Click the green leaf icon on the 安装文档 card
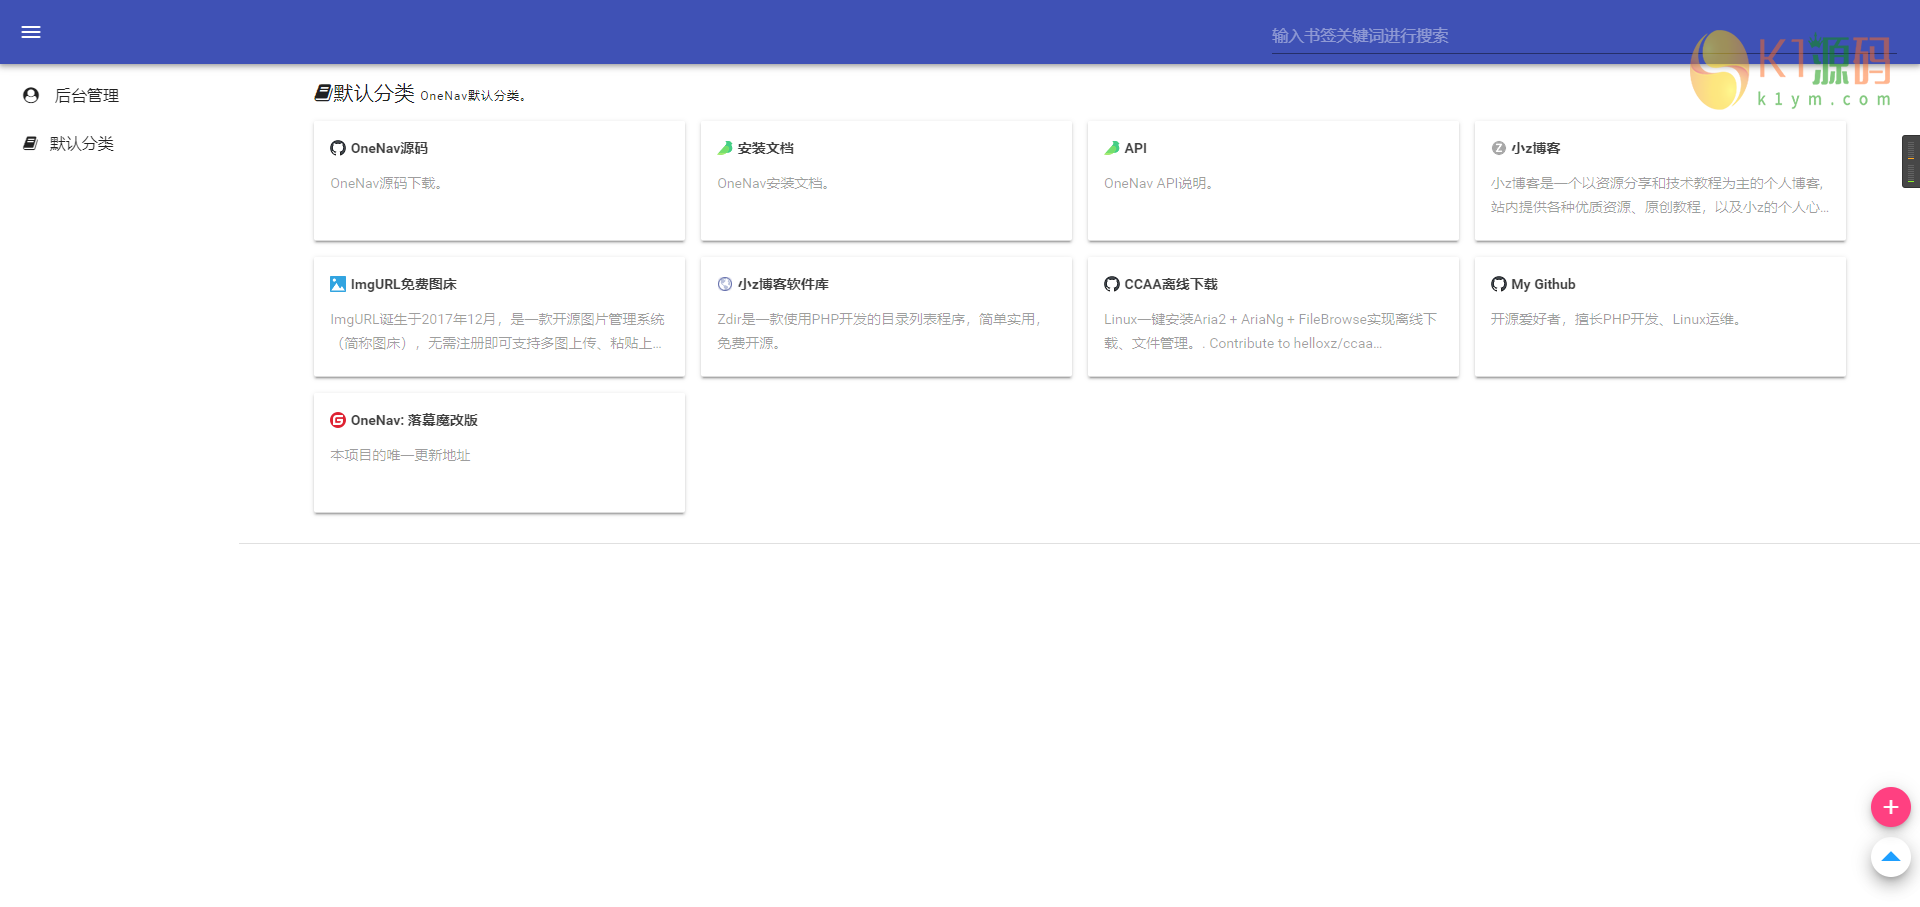Screen dimensions: 1920x907 pyautogui.click(x=725, y=148)
